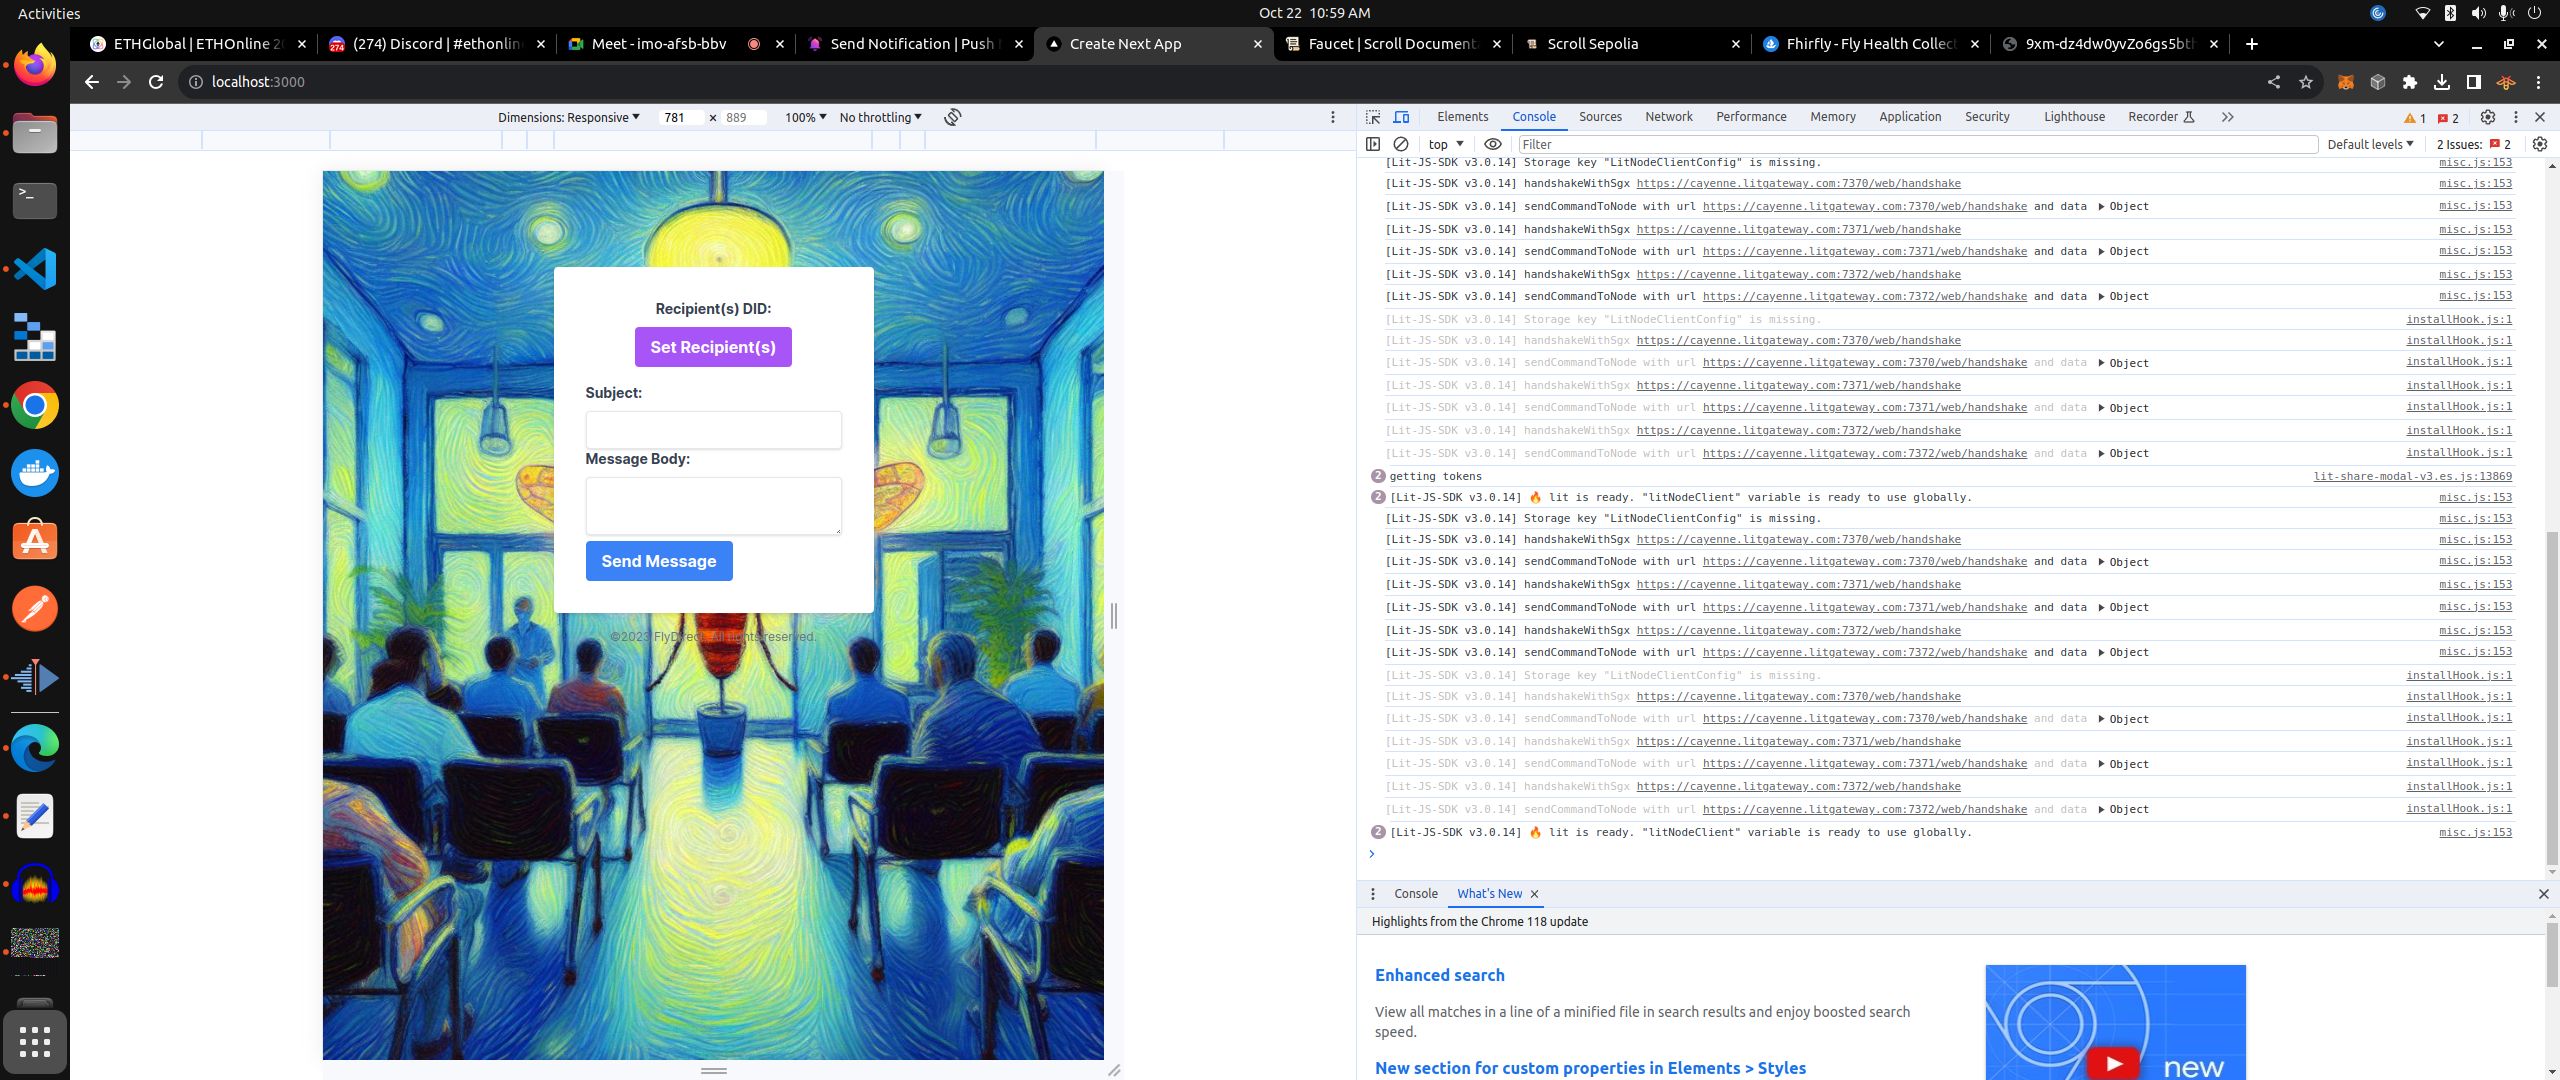Toggle device toolbar emulation

(1401, 117)
